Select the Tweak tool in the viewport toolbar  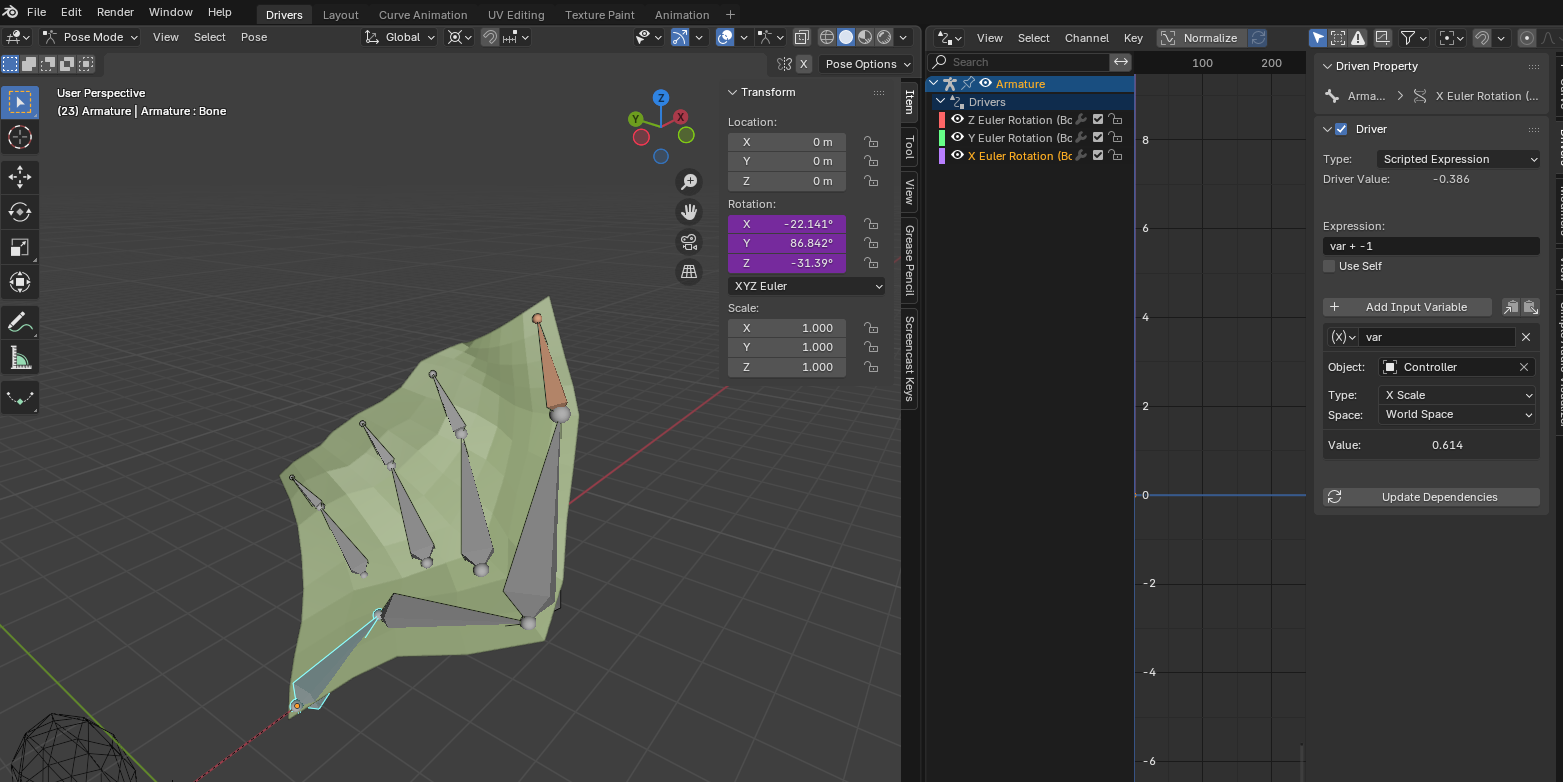pos(20,101)
